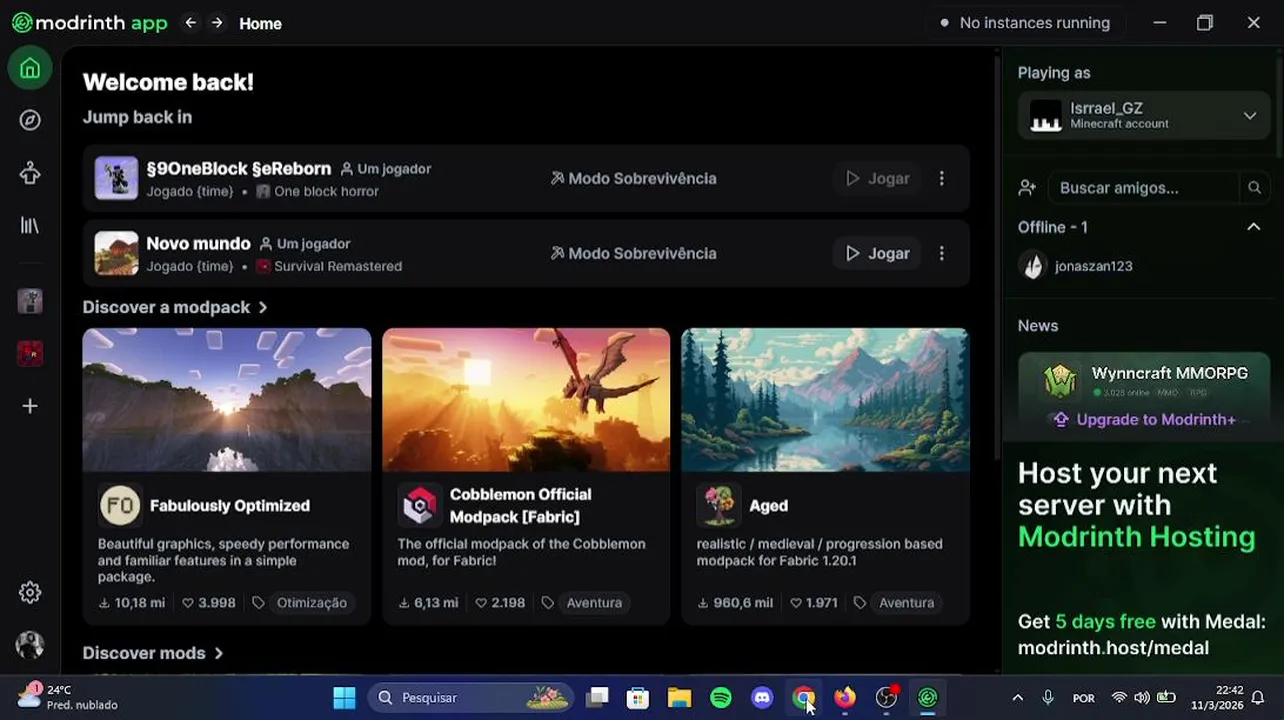Open the Discover compass sidebar icon
Viewport: 1284px width, 720px height.
click(30, 120)
